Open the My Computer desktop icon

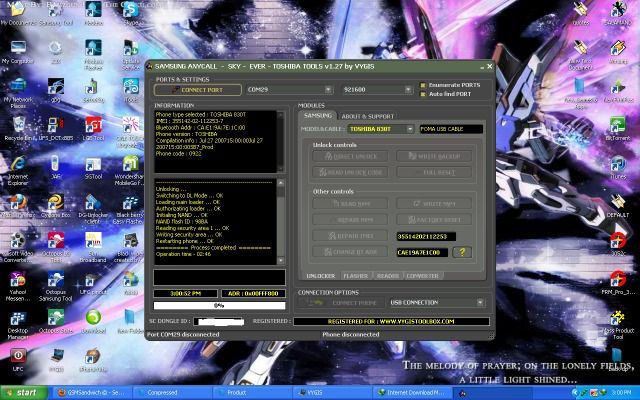coord(18,53)
